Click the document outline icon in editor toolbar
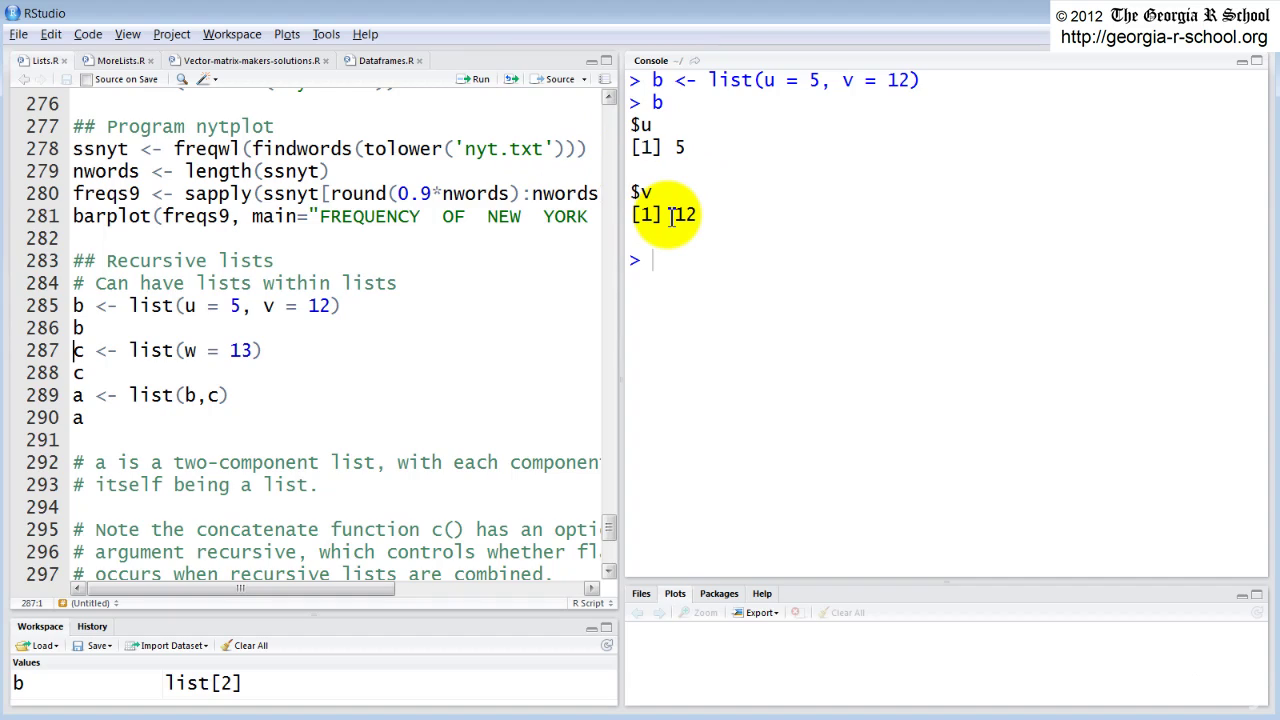1280x720 pixels. [604, 79]
